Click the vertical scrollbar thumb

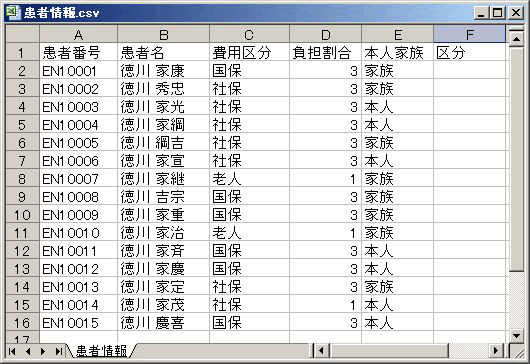point(516,160)
